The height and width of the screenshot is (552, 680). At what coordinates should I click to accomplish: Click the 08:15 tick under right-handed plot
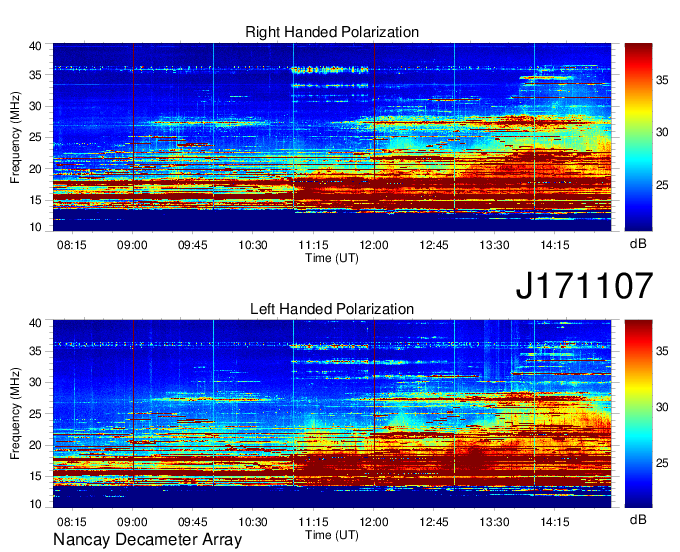72,245
